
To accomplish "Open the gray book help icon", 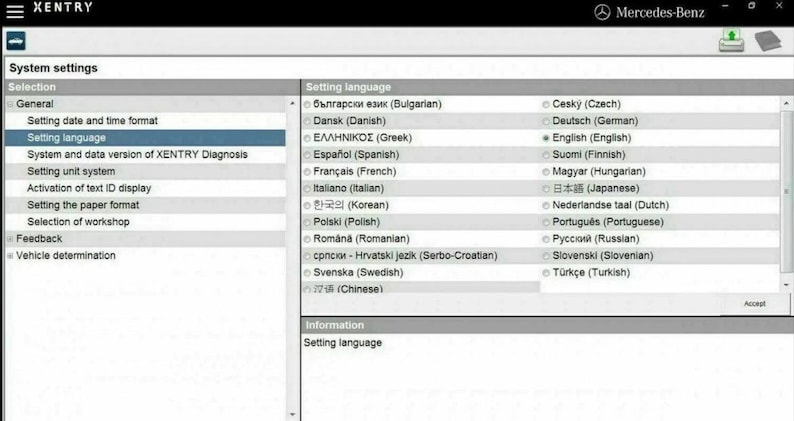I will (x=769, y=41).
